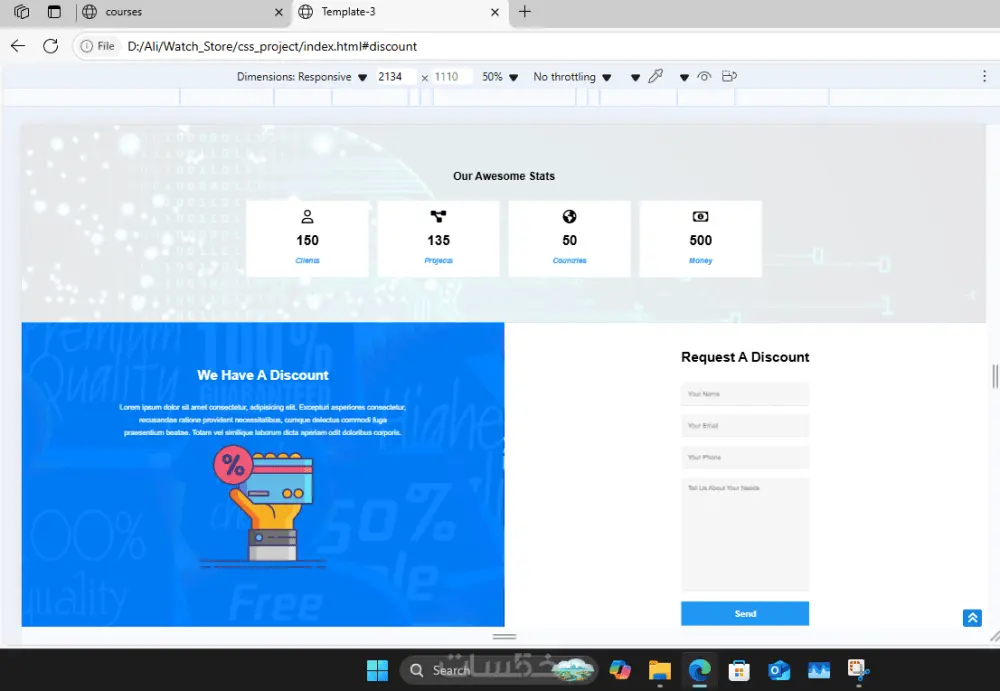Close the courses tab

click(279, 12)
